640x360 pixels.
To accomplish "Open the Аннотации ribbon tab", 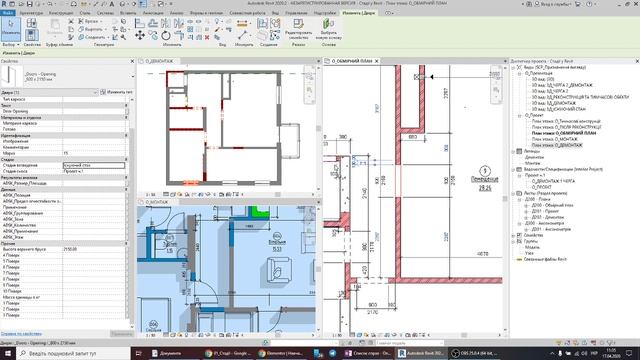I will click(x=153, y=13).
